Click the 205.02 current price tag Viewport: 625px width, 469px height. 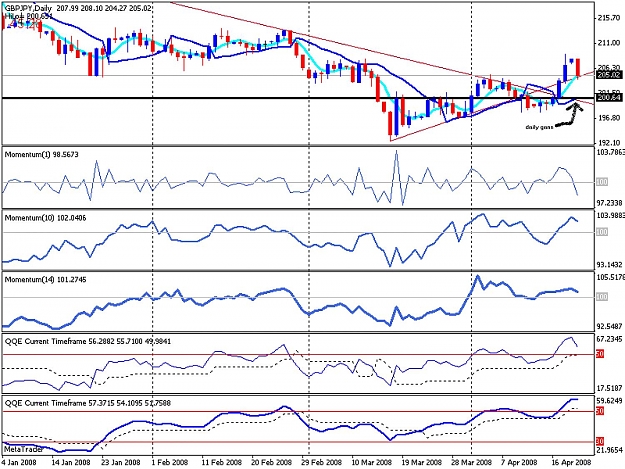click(609, 75)
